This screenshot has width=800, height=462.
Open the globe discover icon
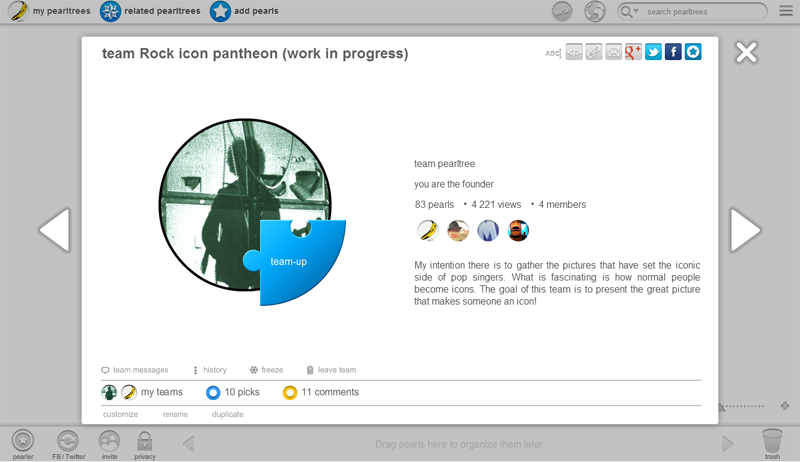tap(595, 11)
